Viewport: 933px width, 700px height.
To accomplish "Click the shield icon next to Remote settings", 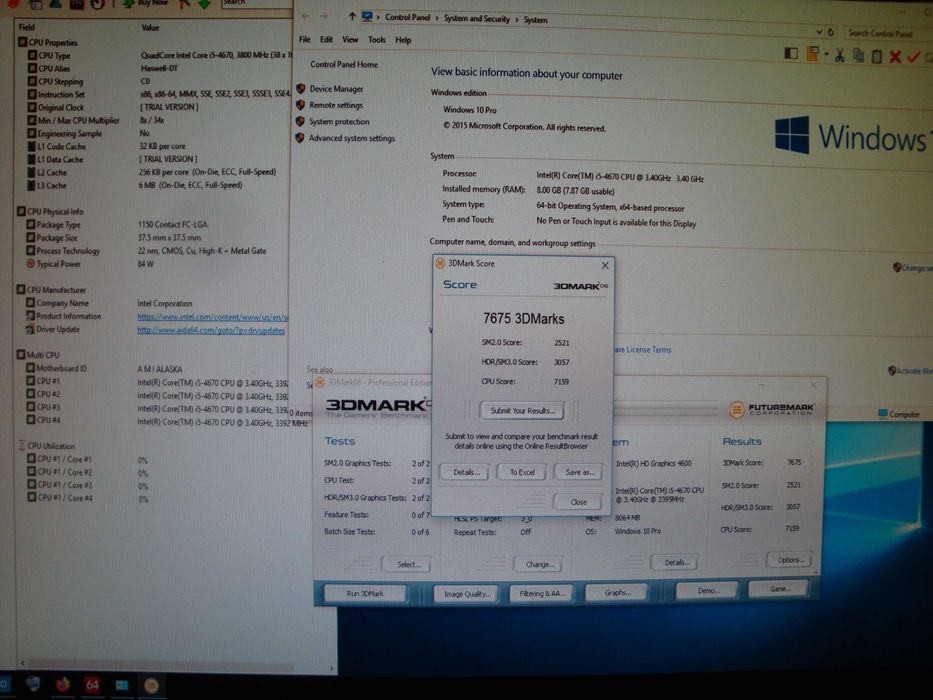I will [x=300, y=105].
